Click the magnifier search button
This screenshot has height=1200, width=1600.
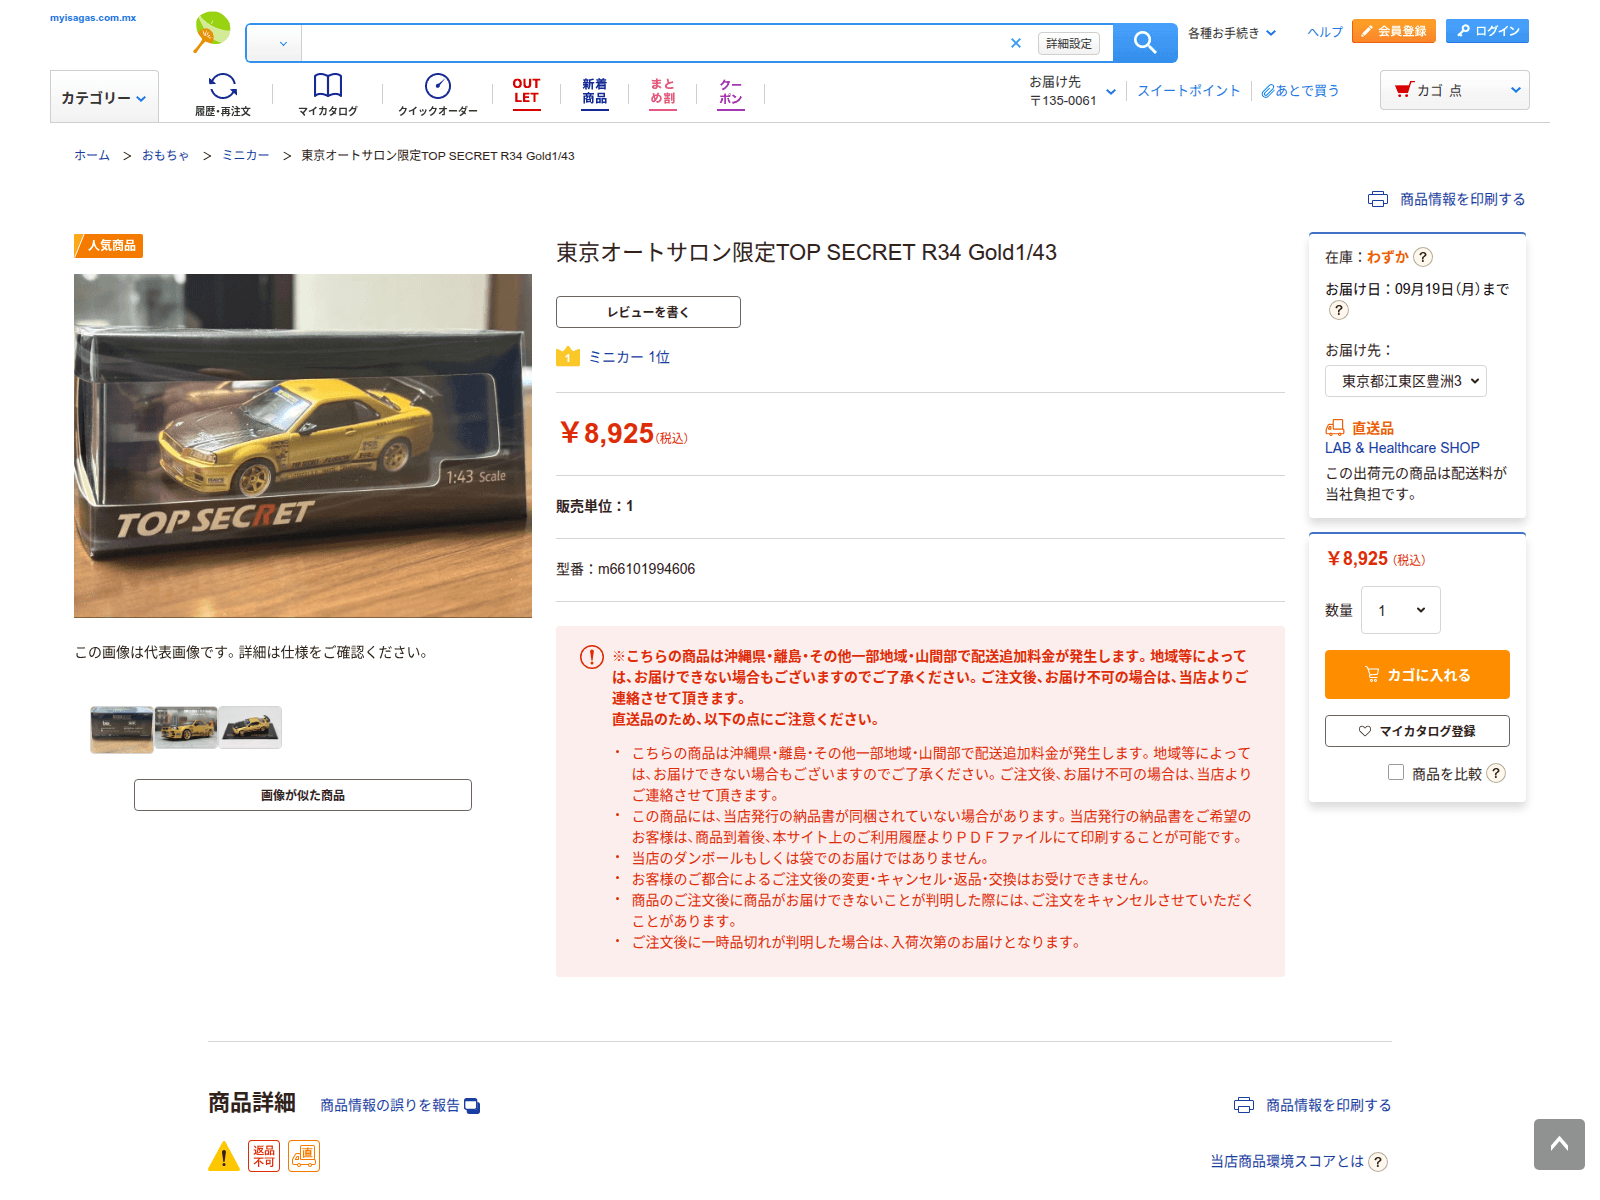pyautogui.click(x=1145, y=43)
